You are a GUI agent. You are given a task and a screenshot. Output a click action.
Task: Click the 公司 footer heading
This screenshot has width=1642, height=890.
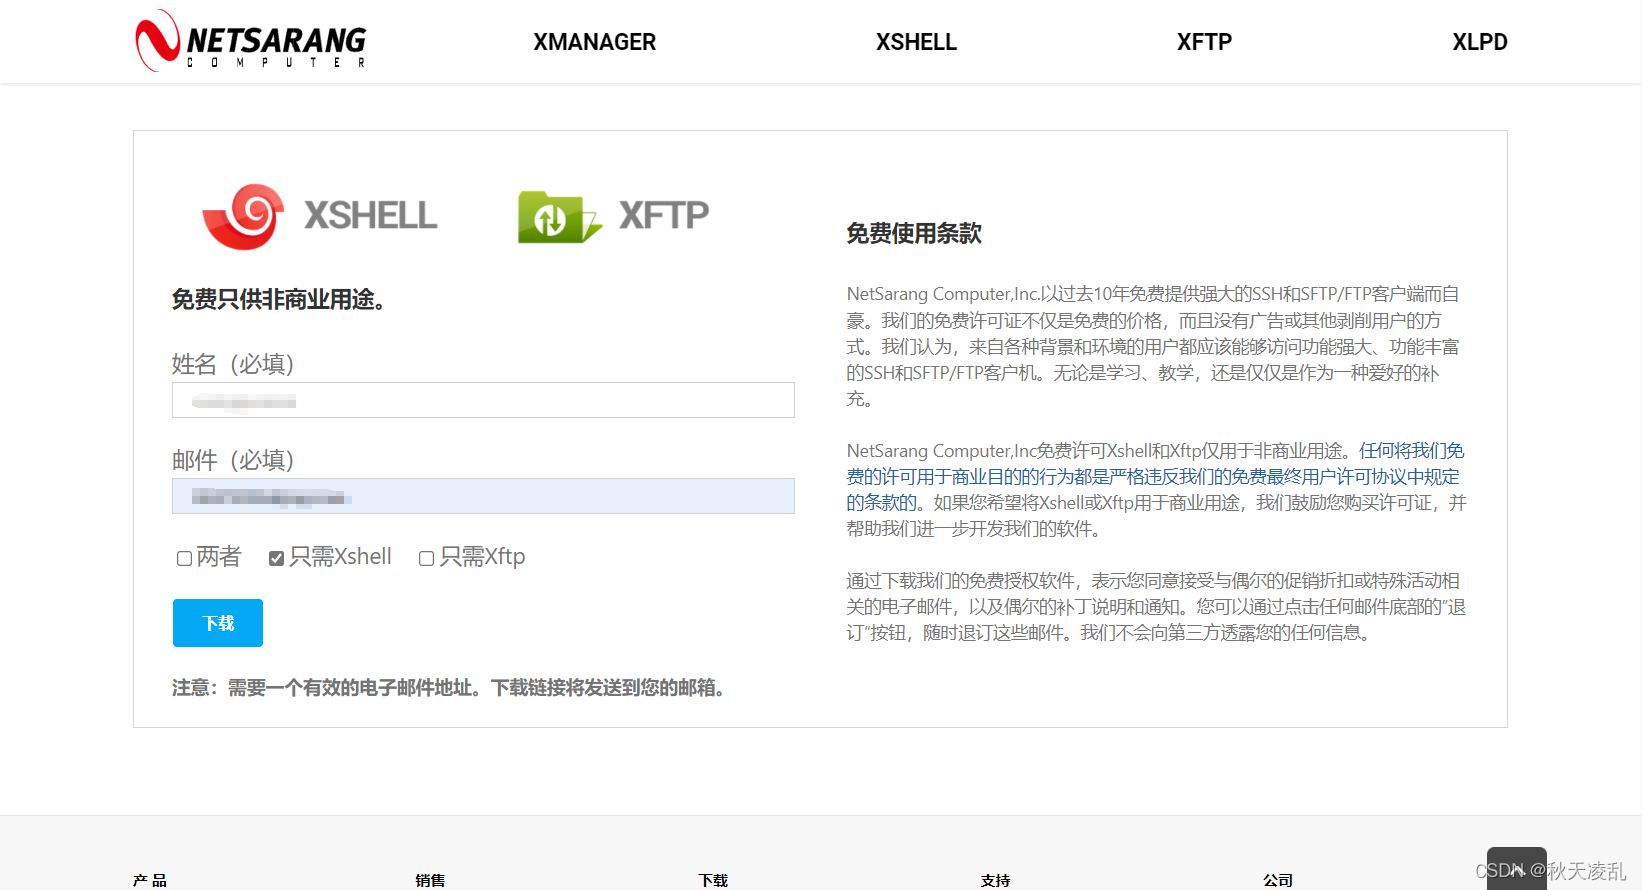coord(1278,880)
